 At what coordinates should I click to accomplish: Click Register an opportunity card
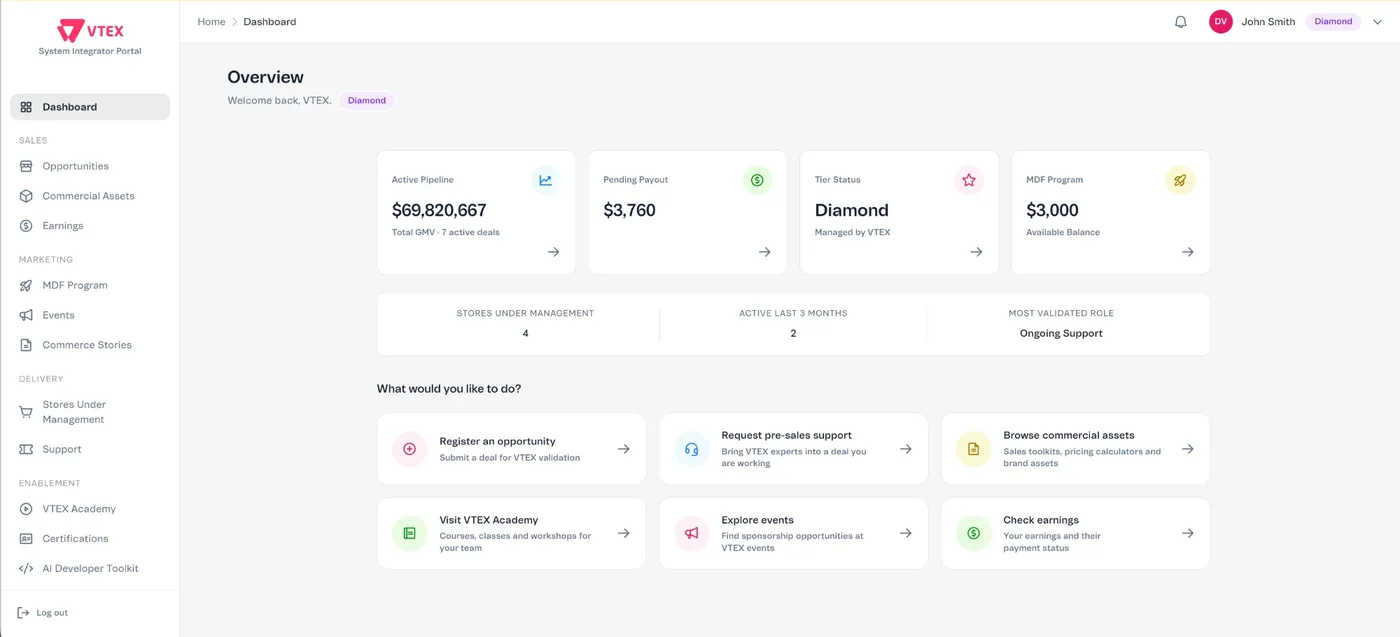pos(511,449)
